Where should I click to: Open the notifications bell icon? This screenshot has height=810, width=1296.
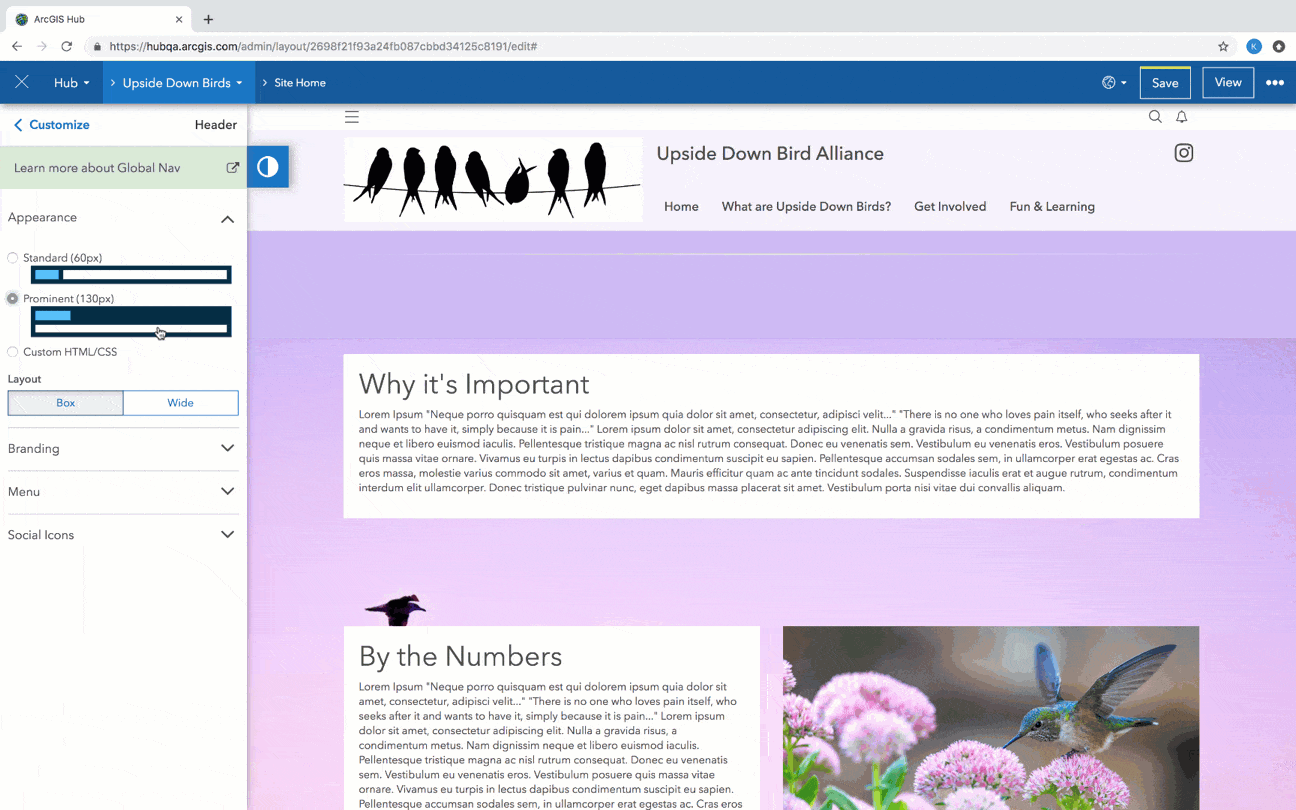click(x=1181, y=117)
